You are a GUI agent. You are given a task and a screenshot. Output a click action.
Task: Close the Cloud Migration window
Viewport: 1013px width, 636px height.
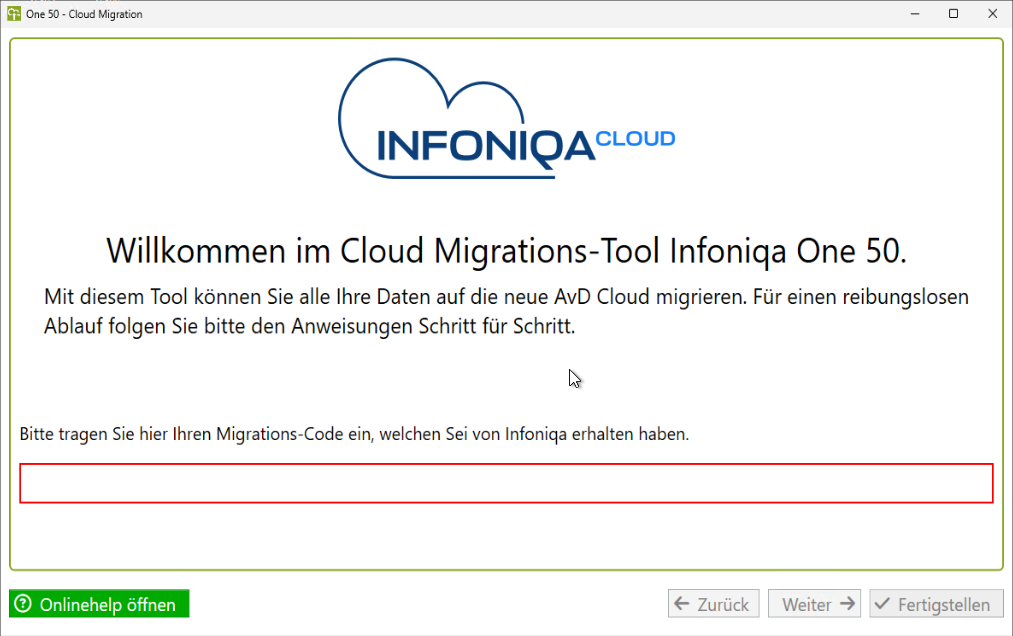coord(993,14)
